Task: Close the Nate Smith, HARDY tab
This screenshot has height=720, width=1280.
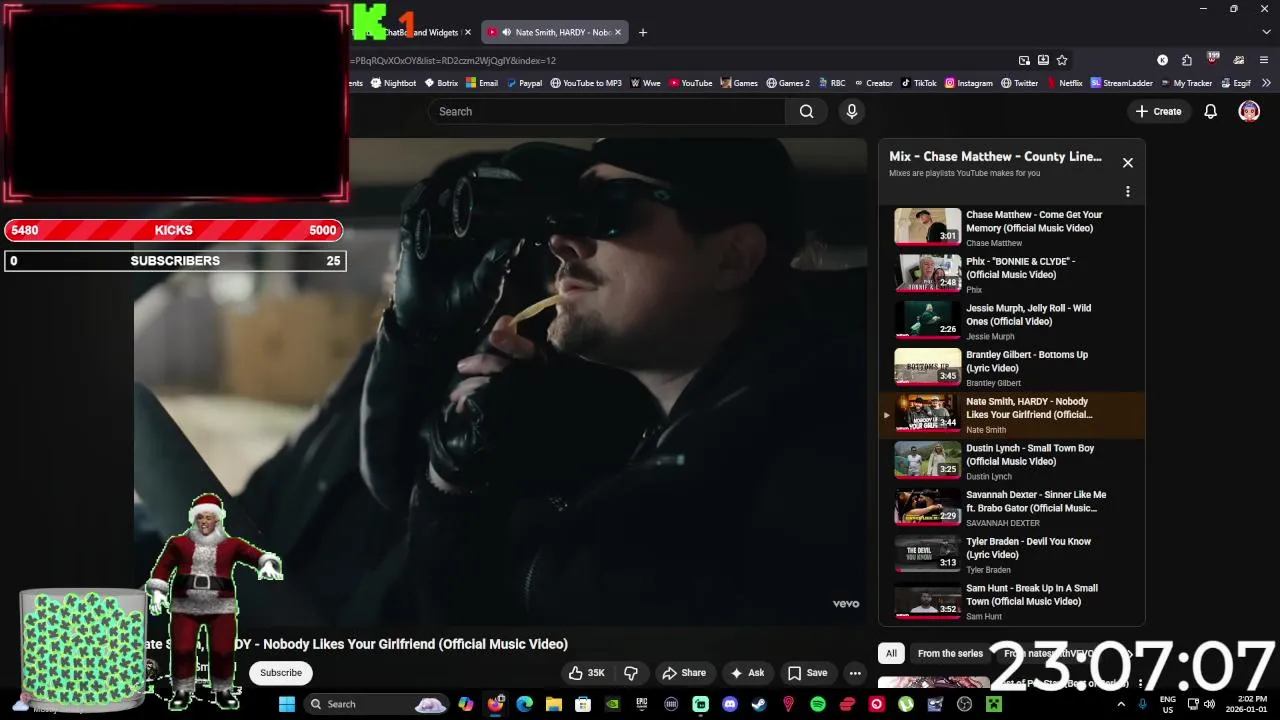Action: 618,32
